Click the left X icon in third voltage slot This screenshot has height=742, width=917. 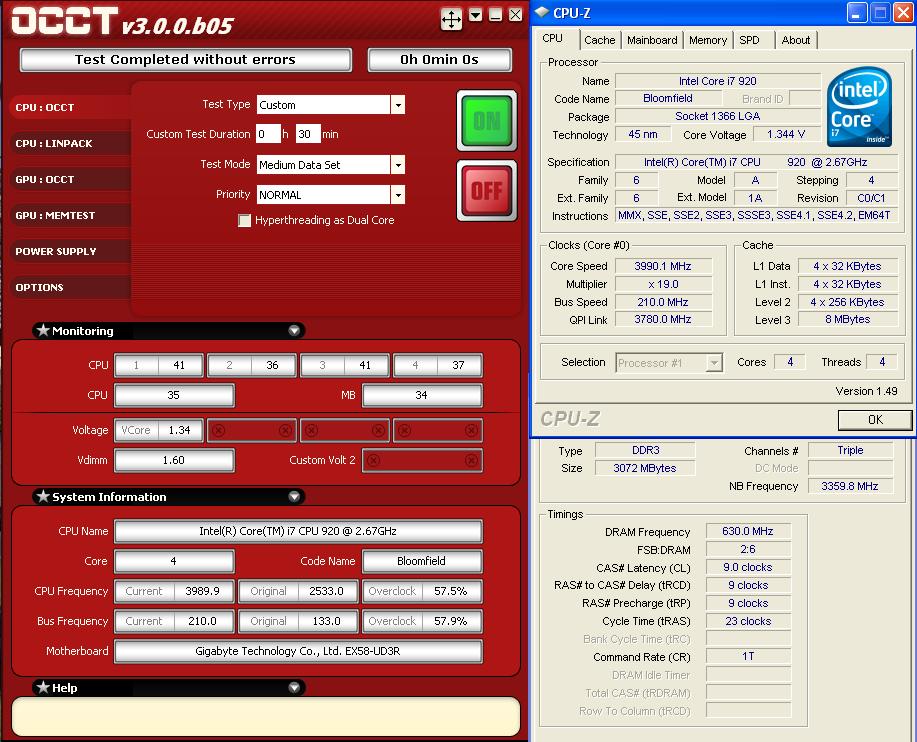[x=312, y=430]
